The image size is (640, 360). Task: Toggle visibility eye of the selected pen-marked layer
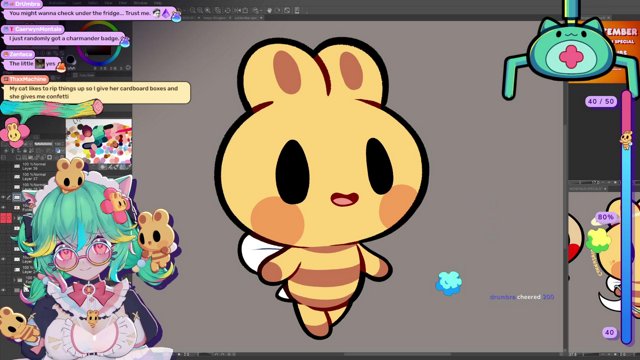pos(3,198)
